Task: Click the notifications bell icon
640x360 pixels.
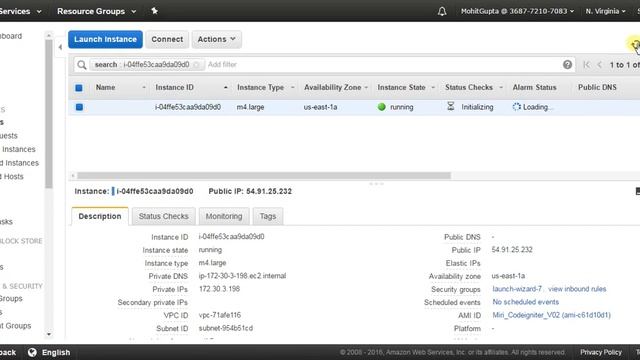Action: click(x=442, y=11)
